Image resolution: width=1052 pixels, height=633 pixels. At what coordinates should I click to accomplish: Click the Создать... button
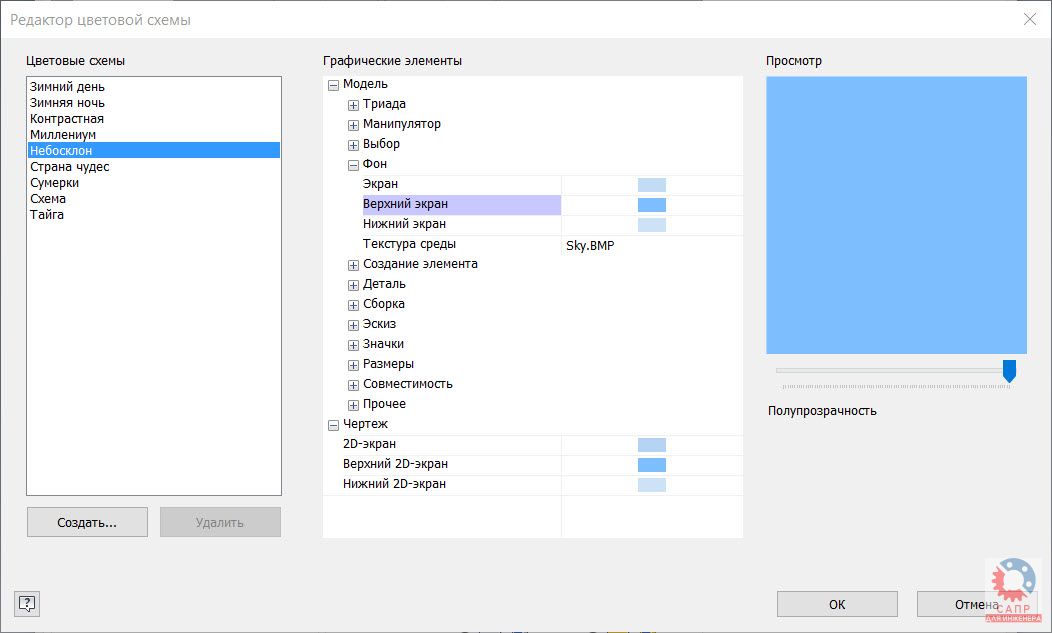87,522
